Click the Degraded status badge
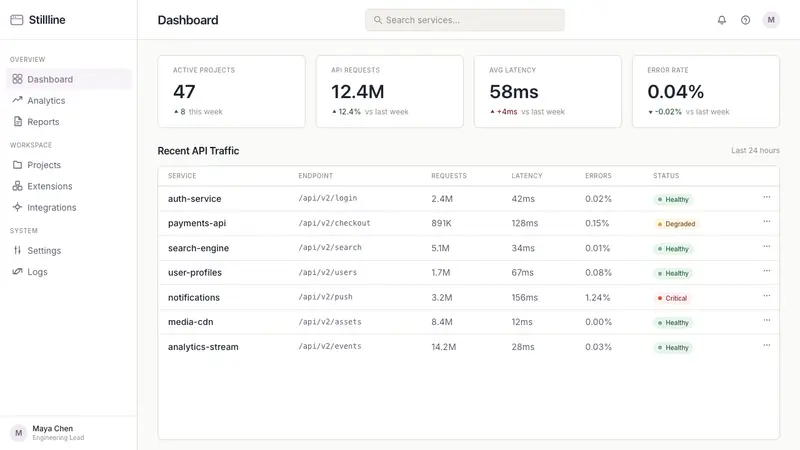The width and height of the screenshot is (800, 450). pyautogui.click(x=676, y=224)
